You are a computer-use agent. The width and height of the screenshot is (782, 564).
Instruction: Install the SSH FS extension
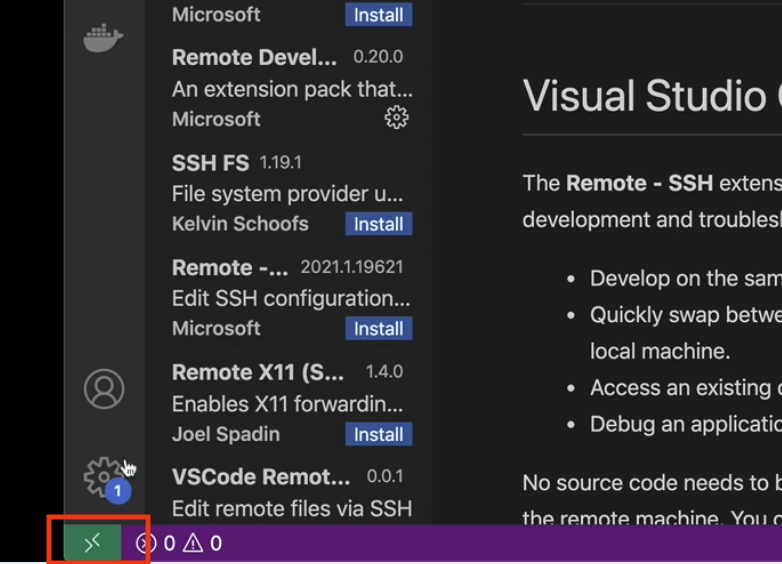tap(379, 224)
